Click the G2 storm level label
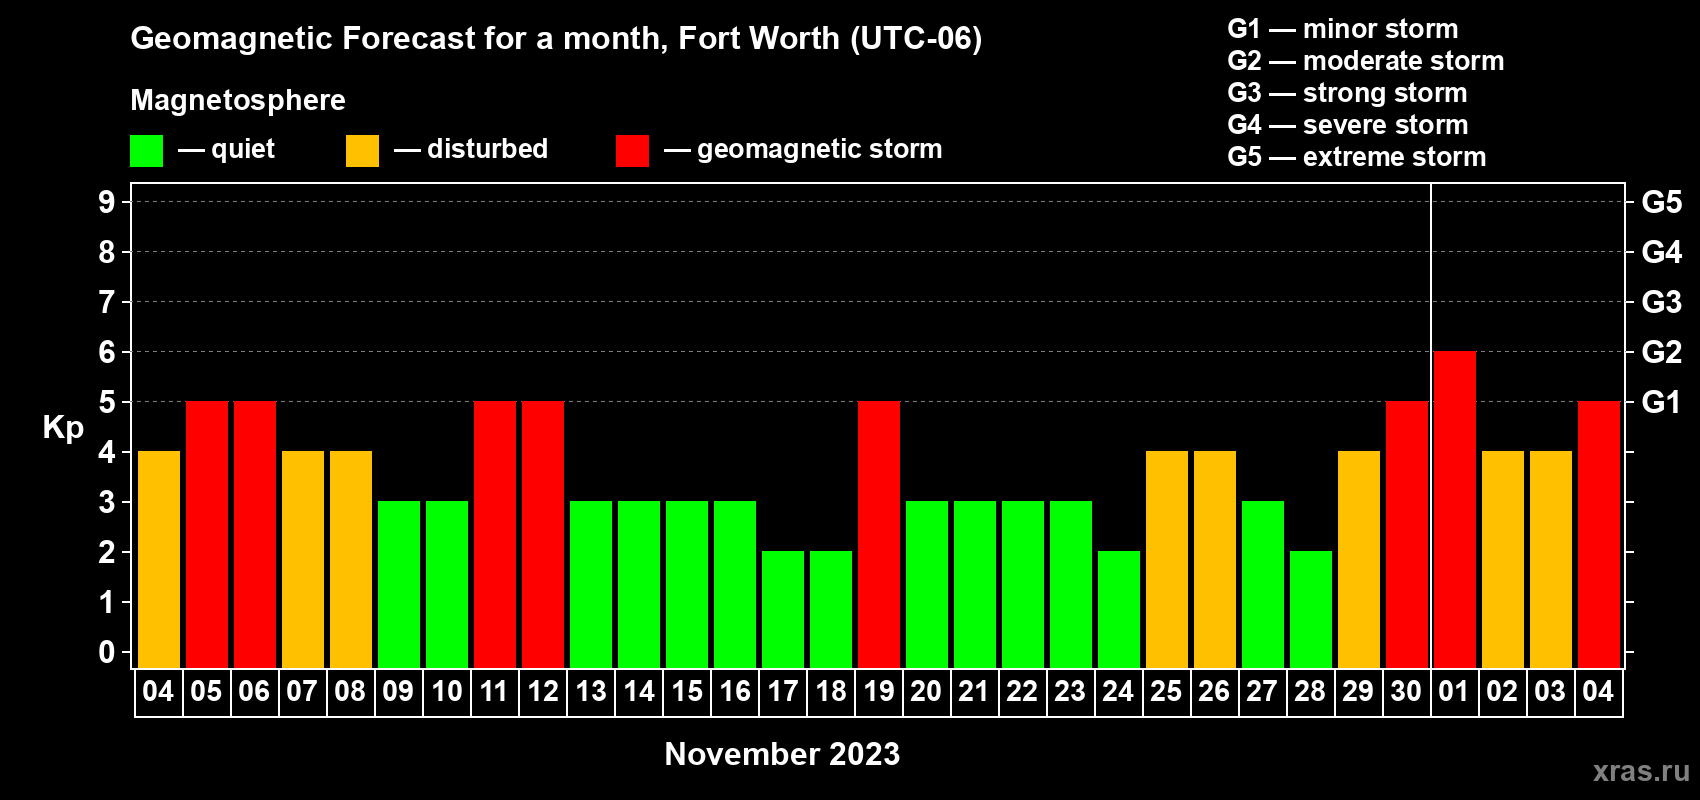The height and width of the screenshot is (800, 1700). click(x=1661, y=352)
